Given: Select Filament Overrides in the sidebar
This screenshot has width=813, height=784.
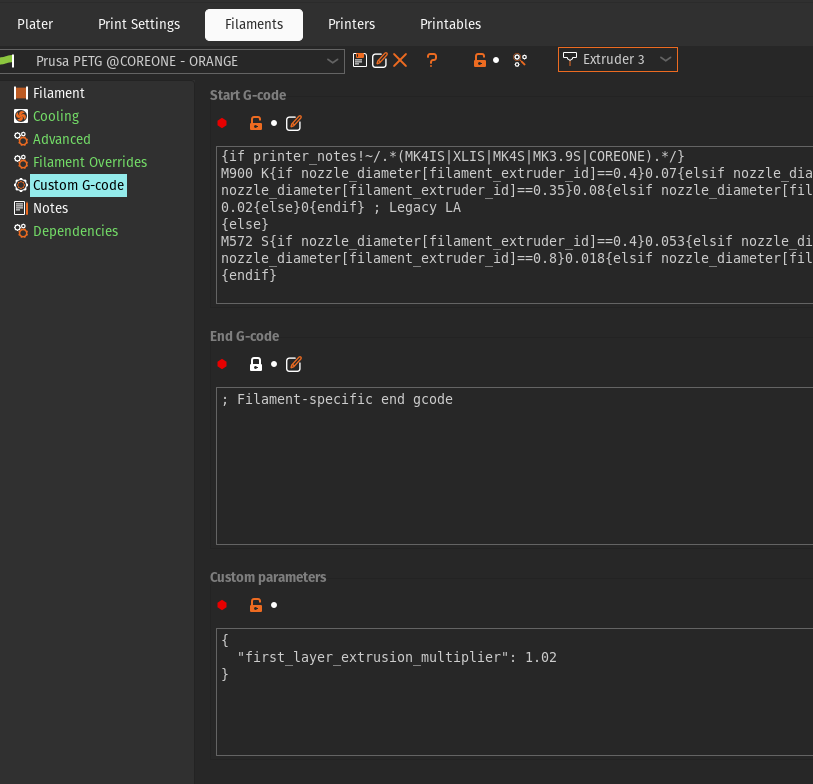Looking at the screenshot, I should click(x=89, y=162).
